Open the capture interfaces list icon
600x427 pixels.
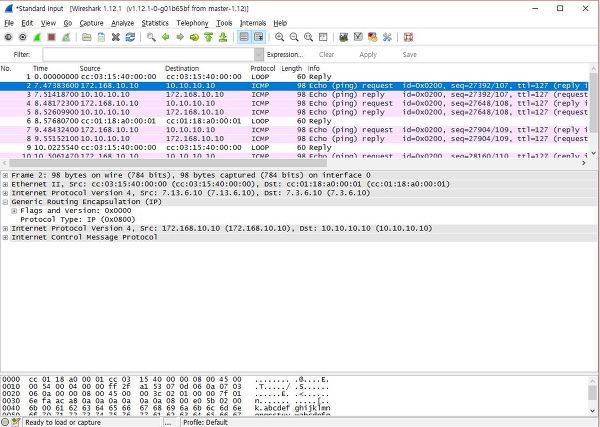pos(8,37)
